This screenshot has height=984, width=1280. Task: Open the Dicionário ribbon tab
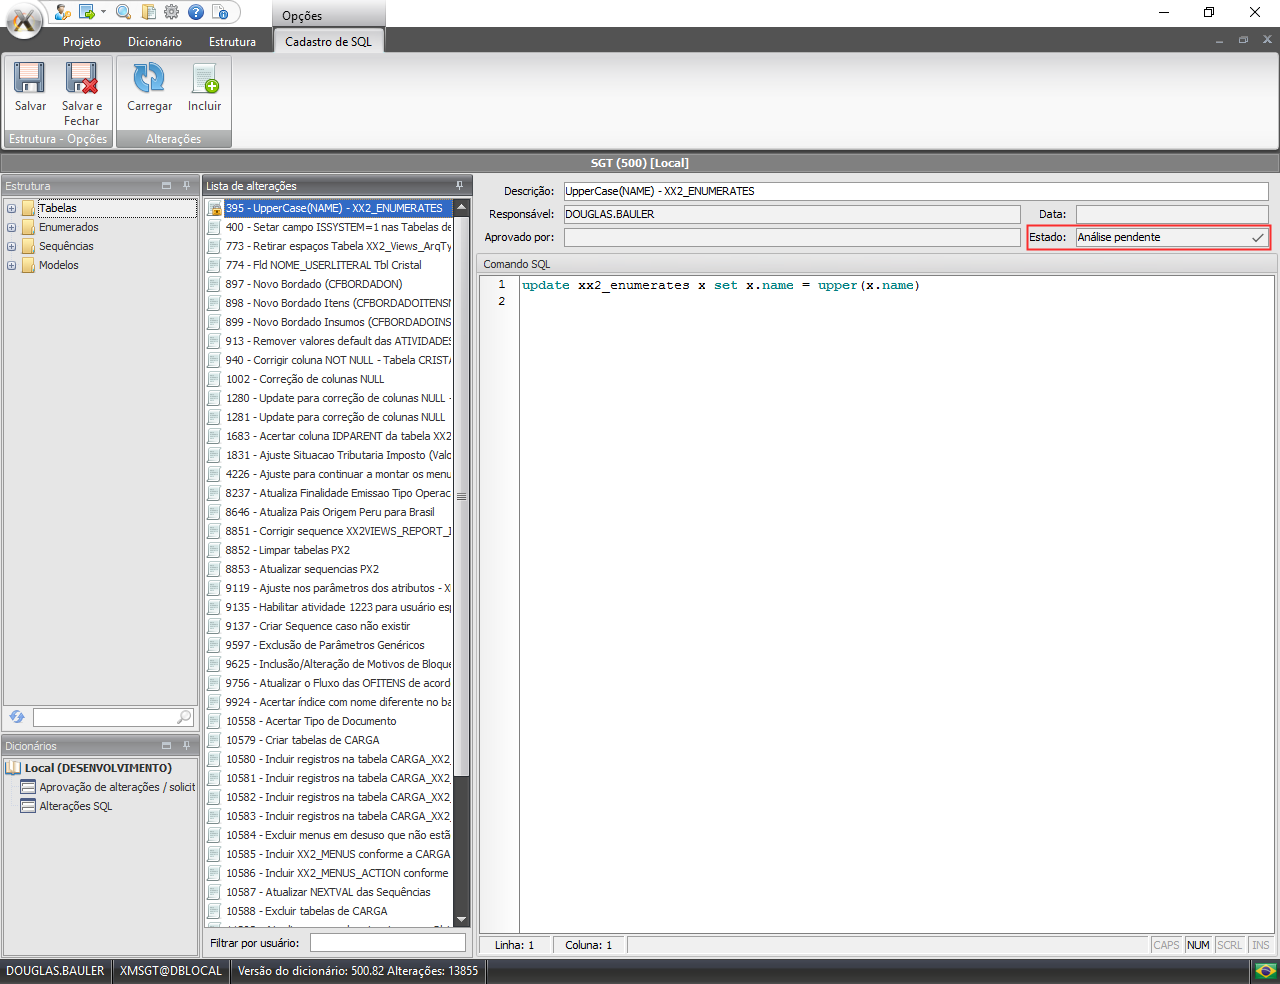[x=155, y=42]
